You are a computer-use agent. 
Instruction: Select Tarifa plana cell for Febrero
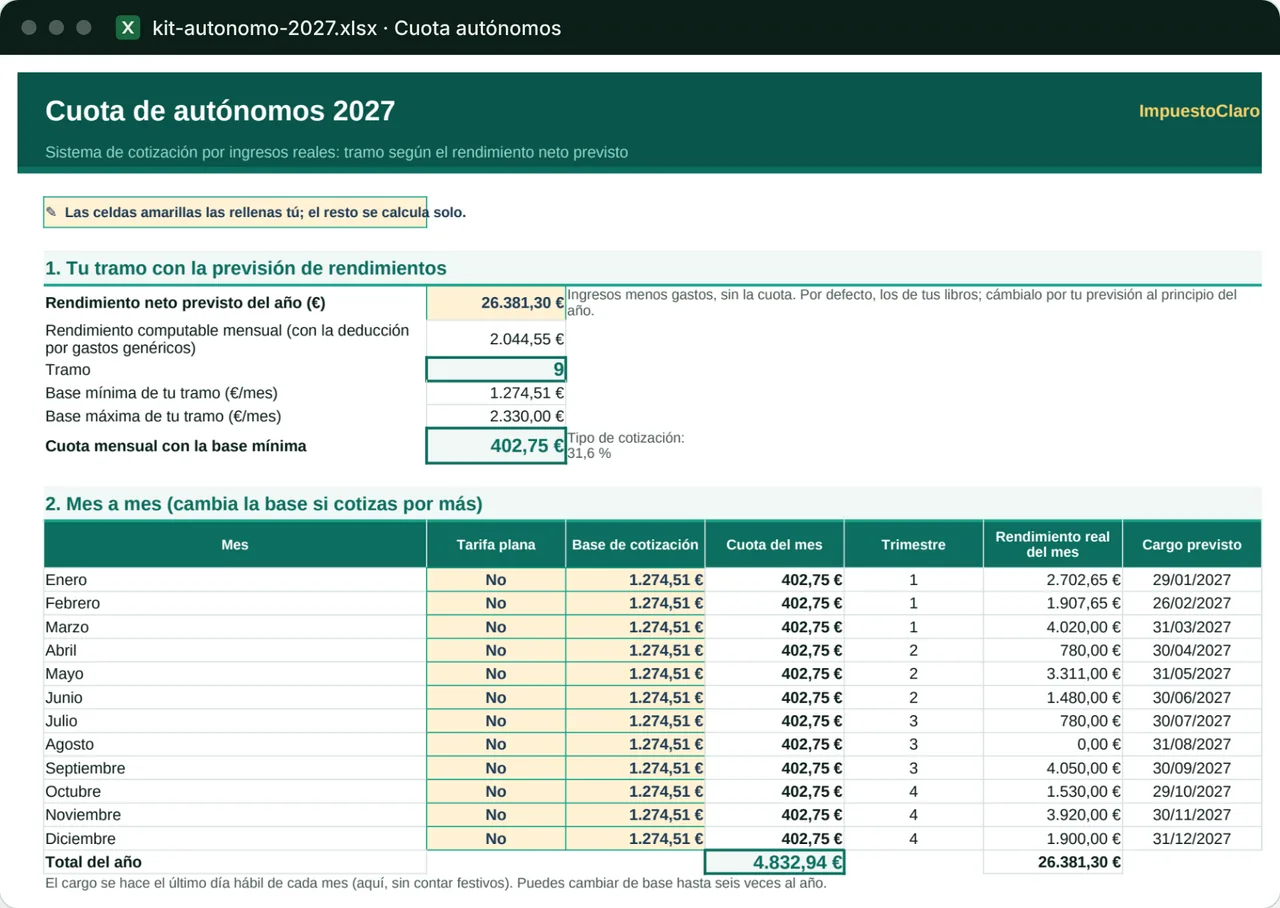tap(496, 603)
